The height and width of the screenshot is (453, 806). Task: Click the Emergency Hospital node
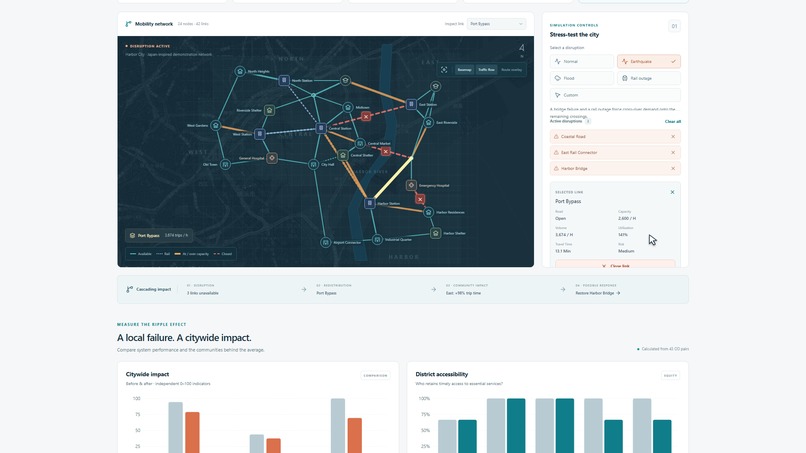point(411,185)
